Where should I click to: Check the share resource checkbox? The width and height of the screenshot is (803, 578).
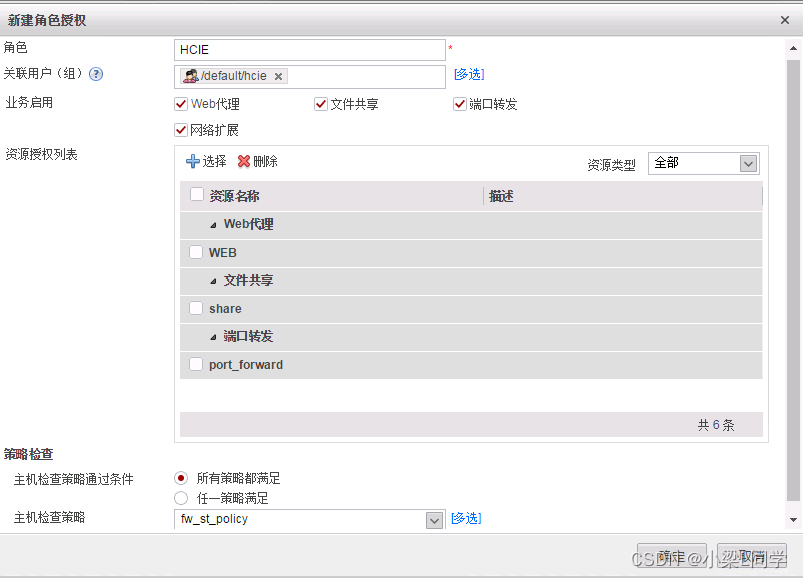[196, 308]
